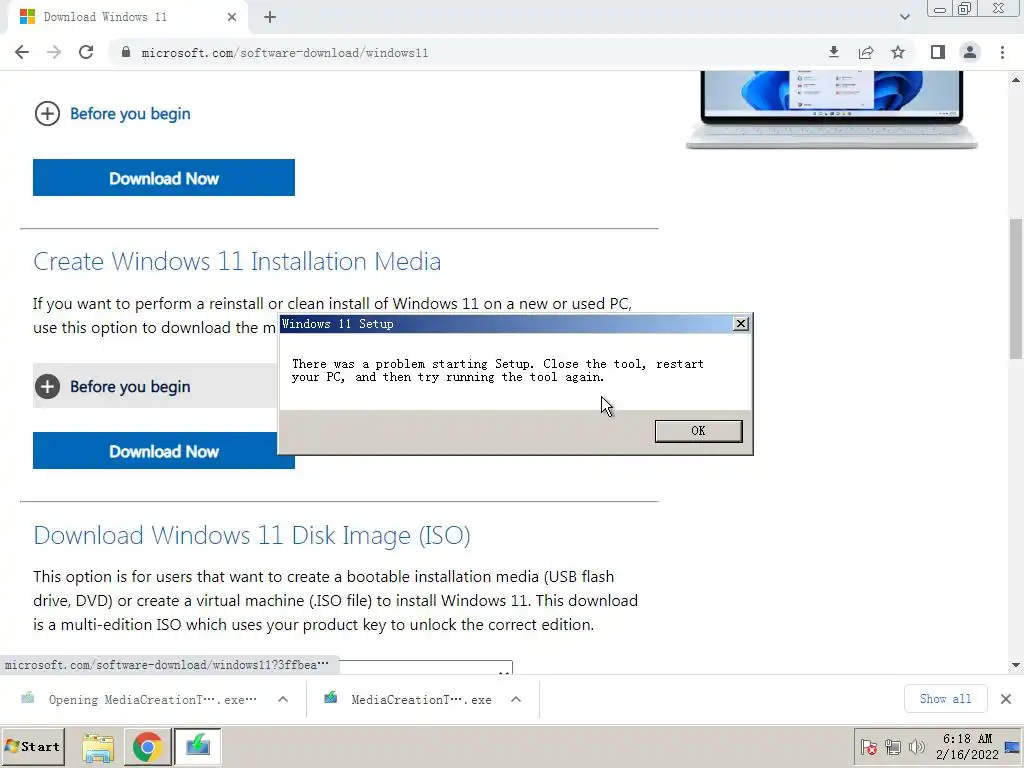Open the MediaCreationT….exe downloaded file
Viewport: 1024px width, 768px height.
(409, 699)
